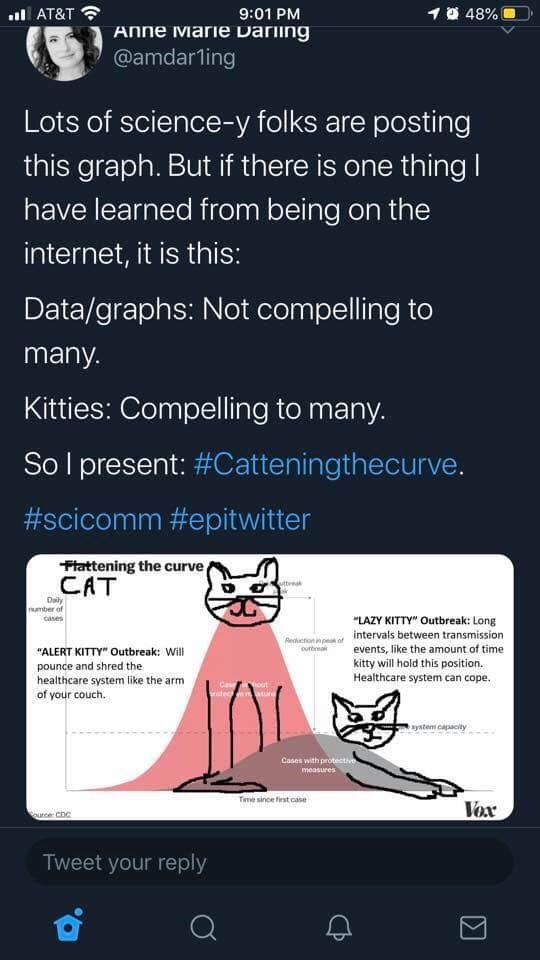This screenshot has height=960, width=540.
Task: Open the #Catteningthecurve hashtag
Action: tap(324, 465)
